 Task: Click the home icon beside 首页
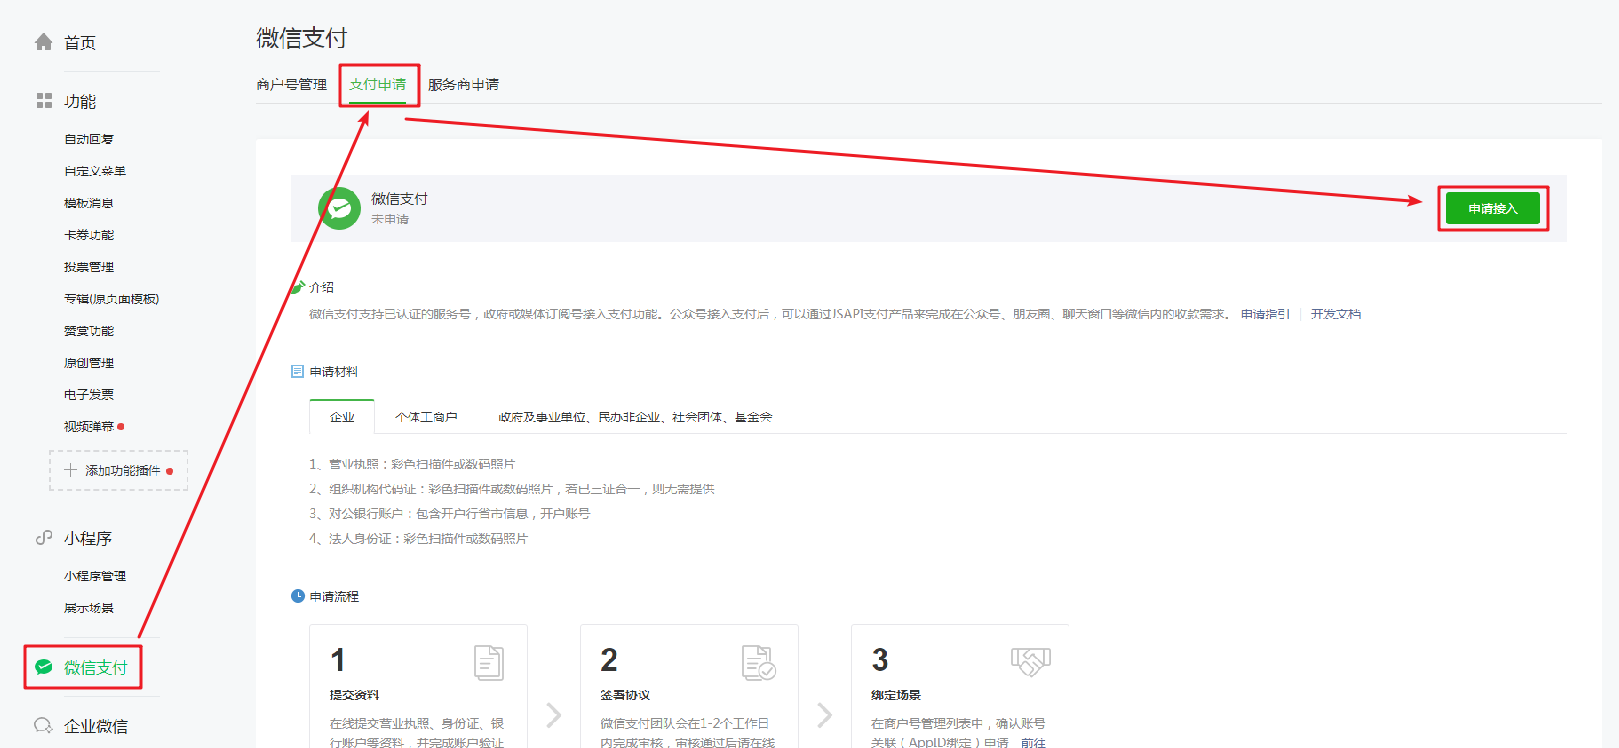tap(44, 42)
